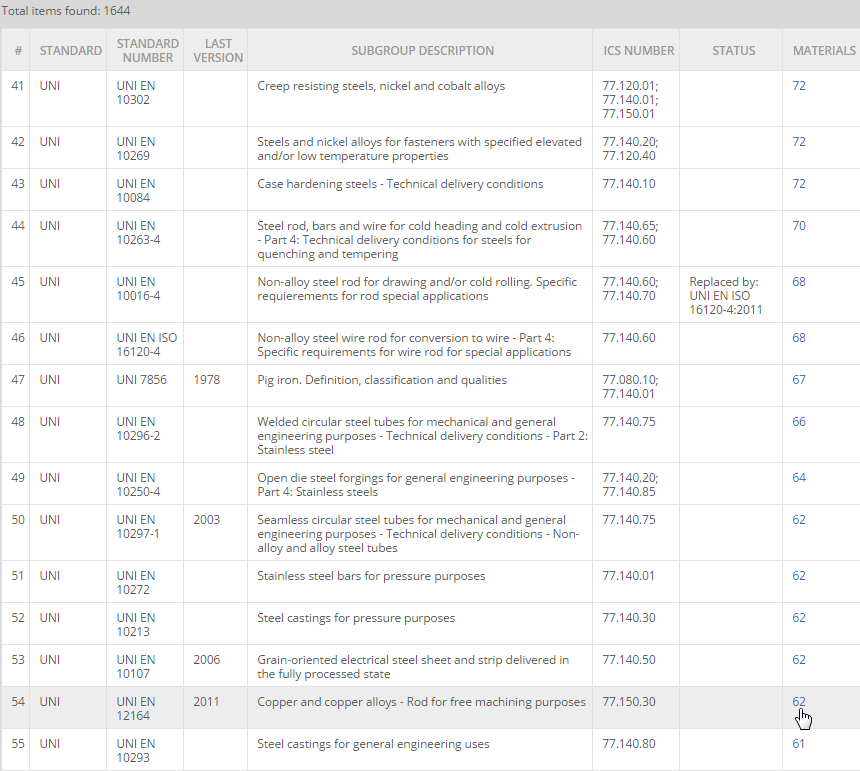
Task: Click the Standard column header
Action: point(70,50)
